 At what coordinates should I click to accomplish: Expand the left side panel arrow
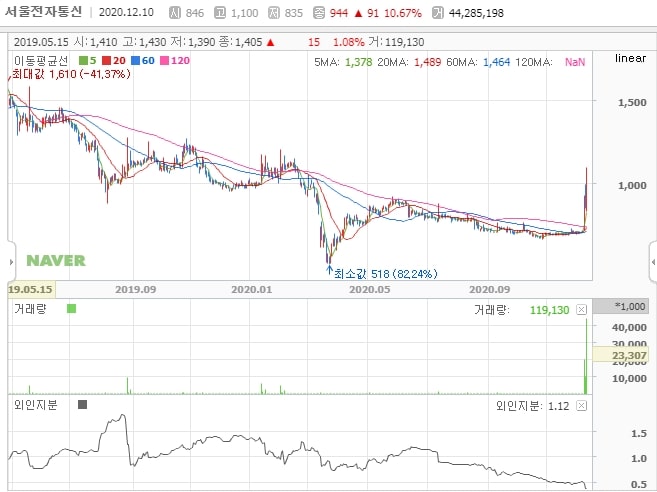pos(11,262)
